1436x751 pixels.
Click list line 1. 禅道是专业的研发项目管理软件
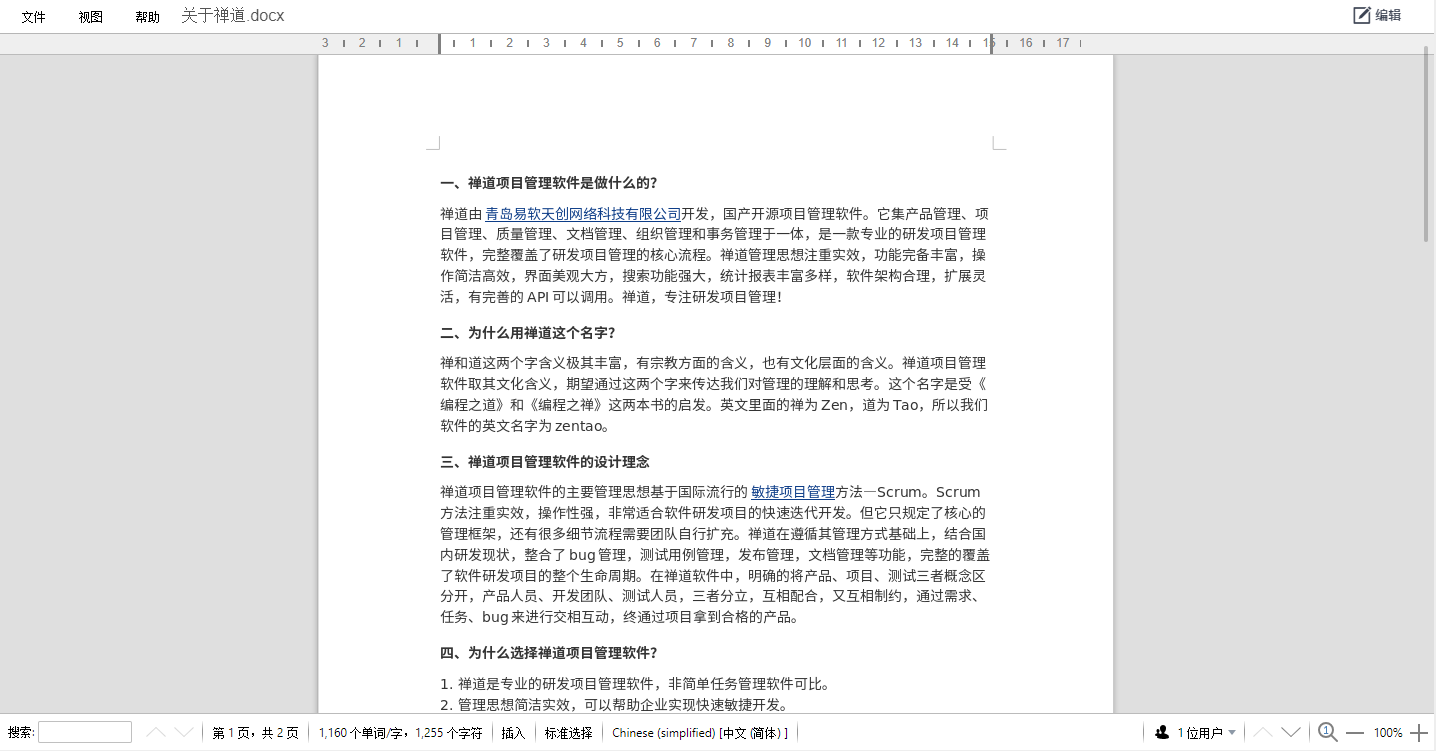tap(635, 684)
